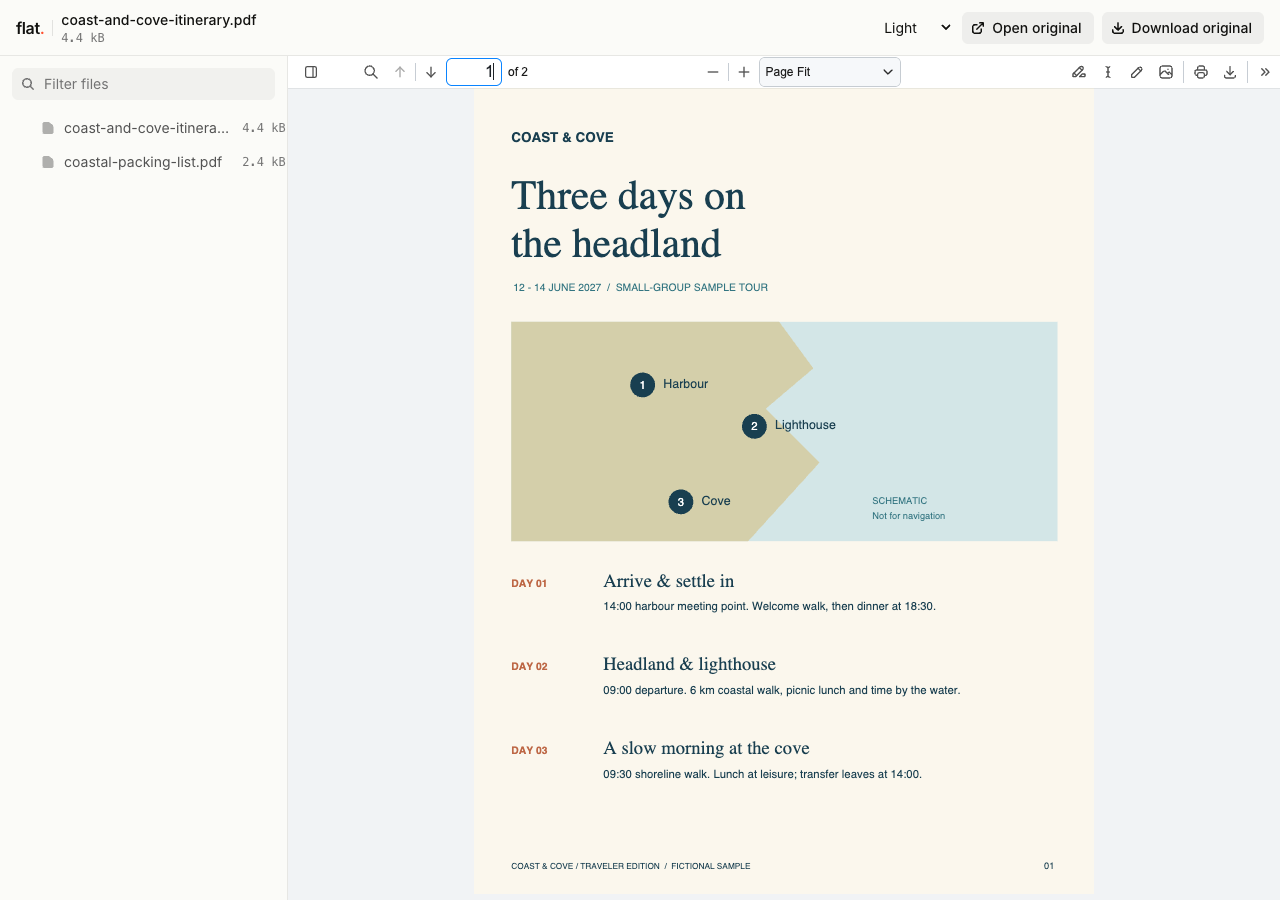
Task: Click the '09:00 departure' description line
Action: pyautogui.click(x=781, y=690)
